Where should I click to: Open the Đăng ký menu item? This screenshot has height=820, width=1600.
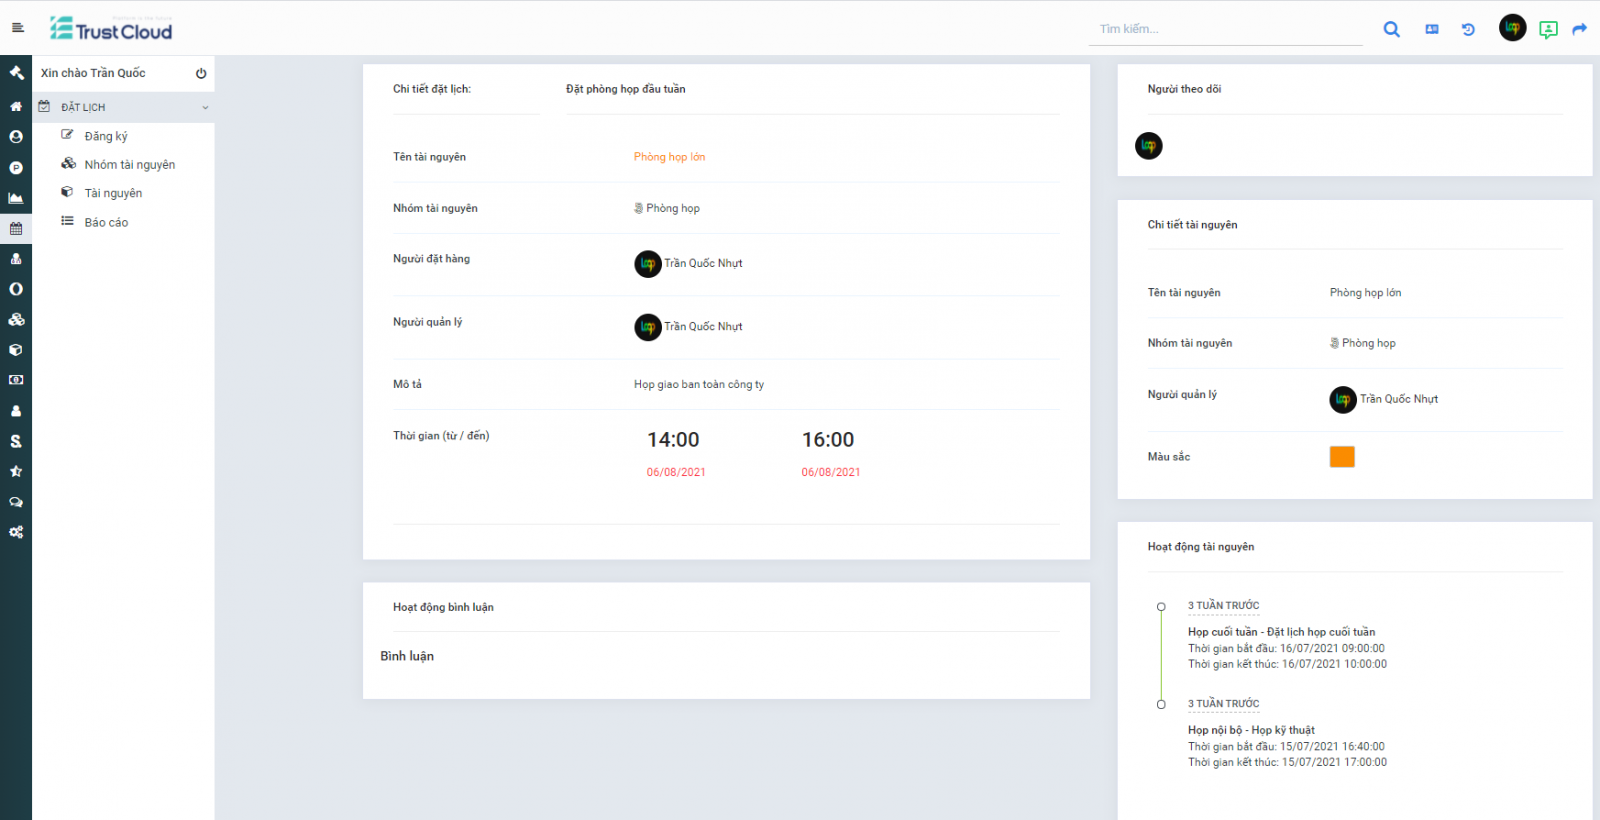(x=106, y=136)
